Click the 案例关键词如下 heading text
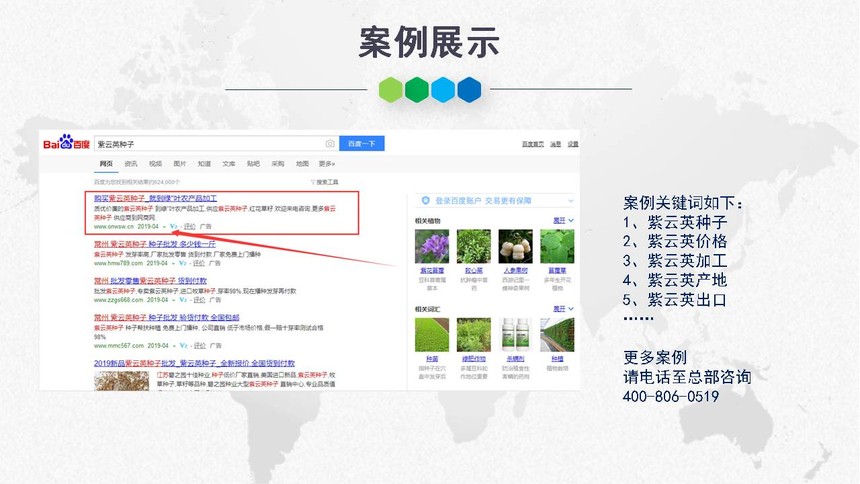 point(683,202)
